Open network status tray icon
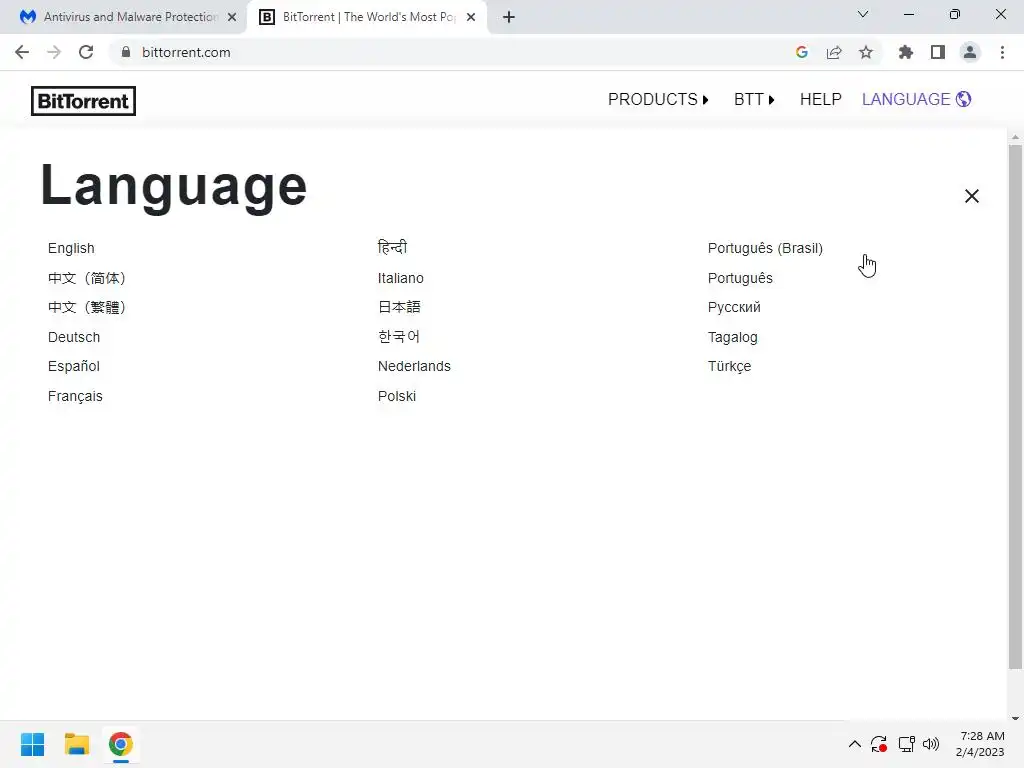 click(x=906, y=744)
